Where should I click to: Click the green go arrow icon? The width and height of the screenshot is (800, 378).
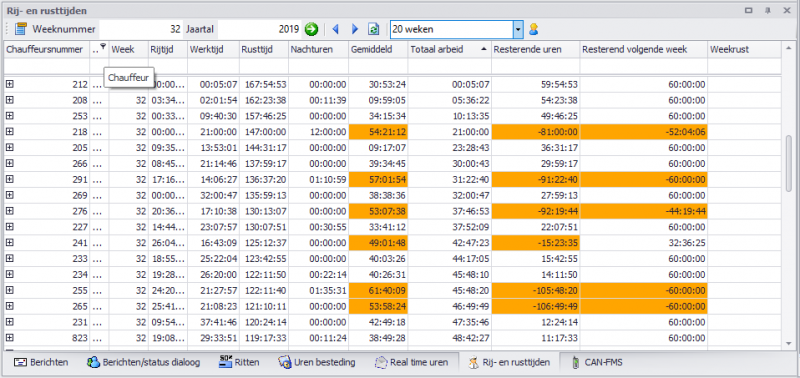tap(311, 30)
